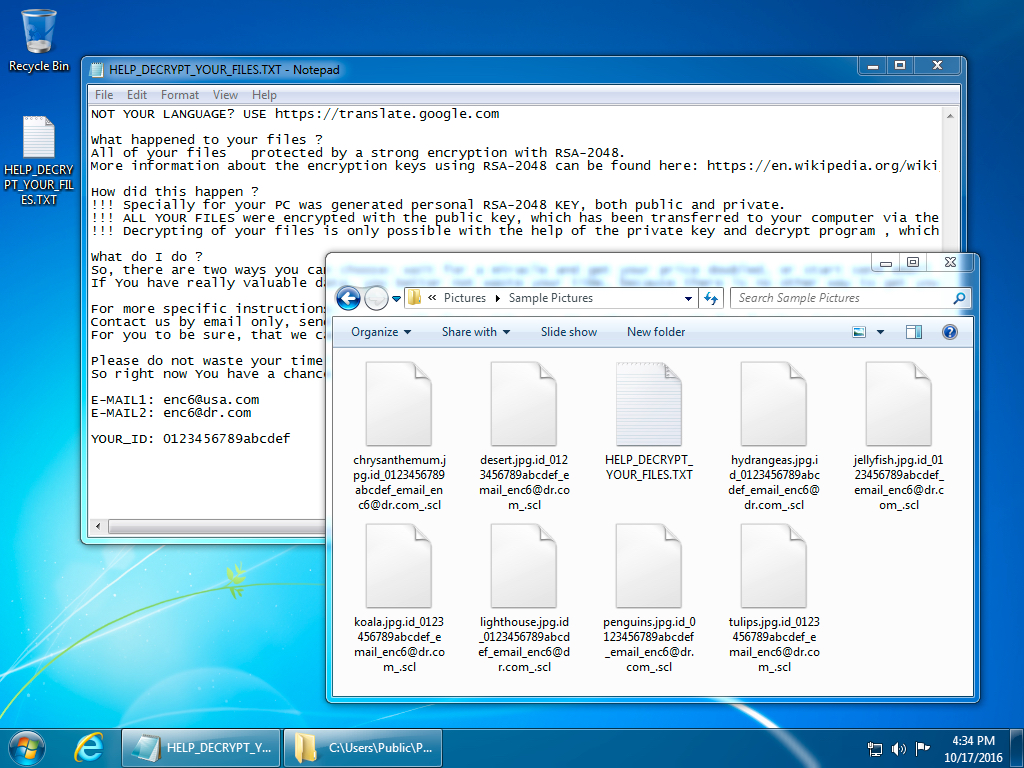
Task: Open the Notepad Edit menu
Action: click(136, 95)
